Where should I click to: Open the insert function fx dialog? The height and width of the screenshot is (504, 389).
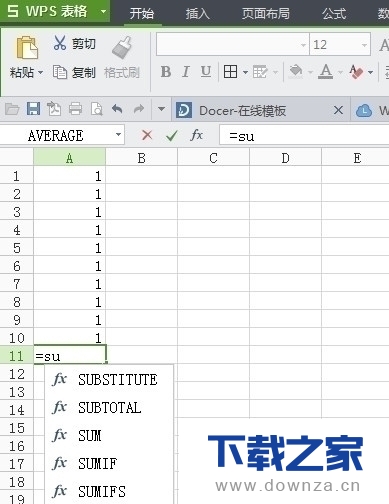tap(197, 135)
